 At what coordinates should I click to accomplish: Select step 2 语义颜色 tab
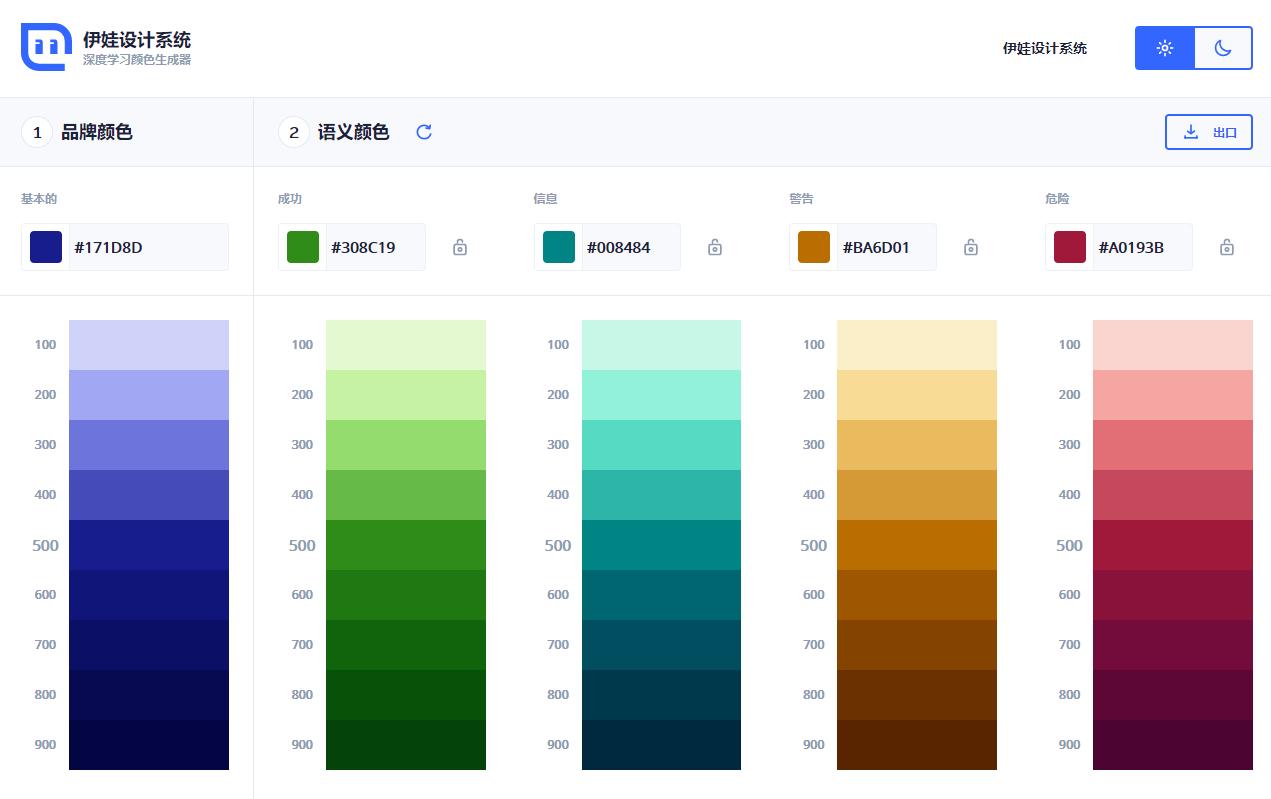coord(352,132)
